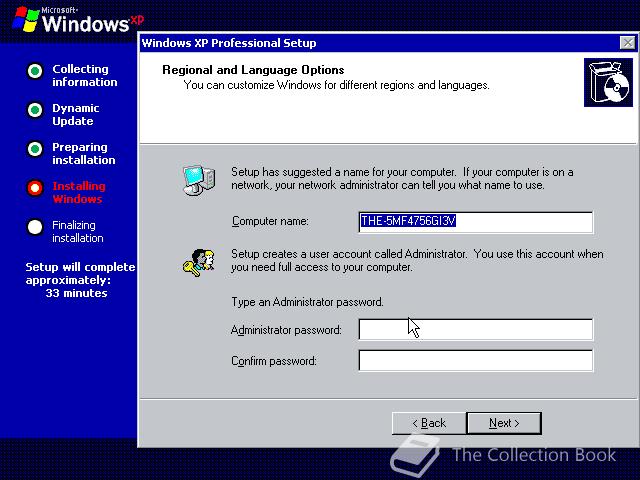The width and height of the screenshot is (640, 480).
Task: Click the "Installing Windows" red label
Action: [x=79, y=192]
